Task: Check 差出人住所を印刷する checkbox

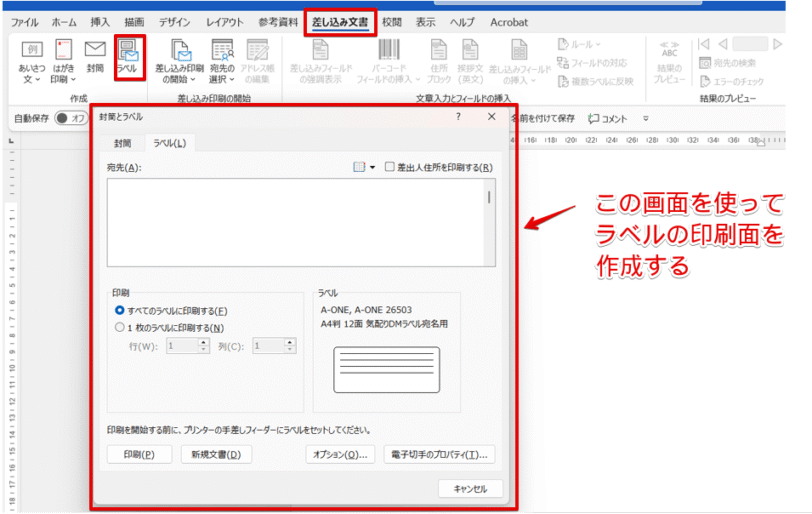Action: coord(389,167)
